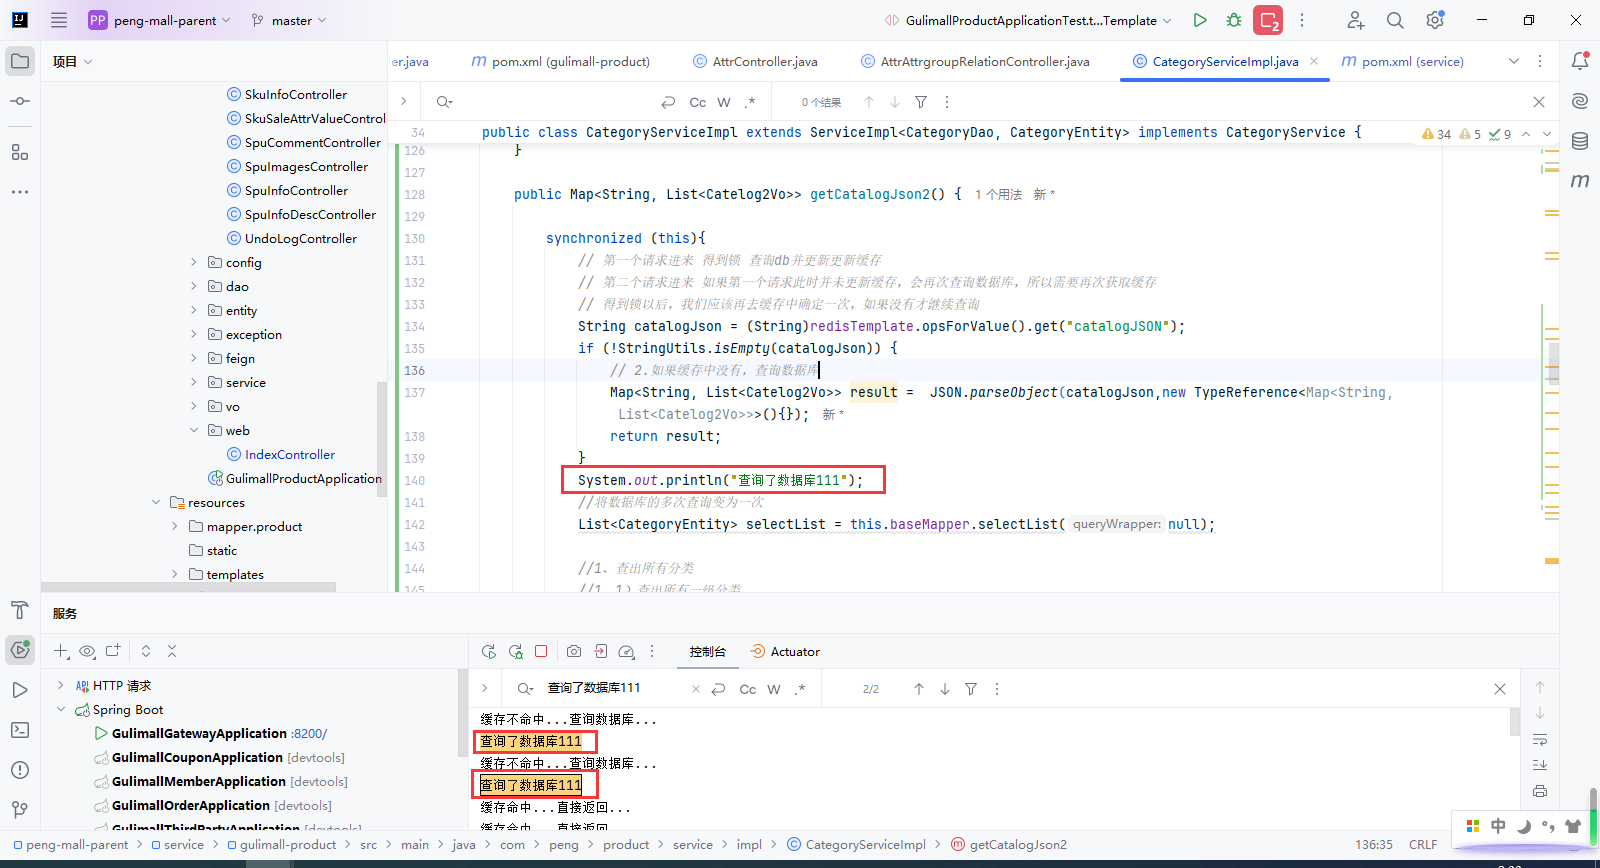This screenshot has width=1600, height=868.
Task: Open the Build hammer tool window
Action: (x=20, y=610)
